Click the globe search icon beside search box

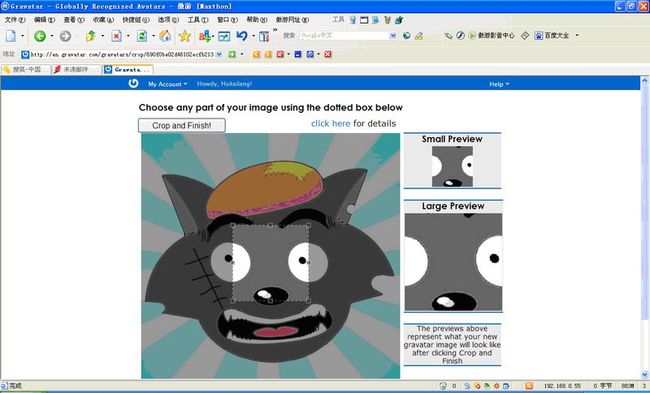[407, 36]
